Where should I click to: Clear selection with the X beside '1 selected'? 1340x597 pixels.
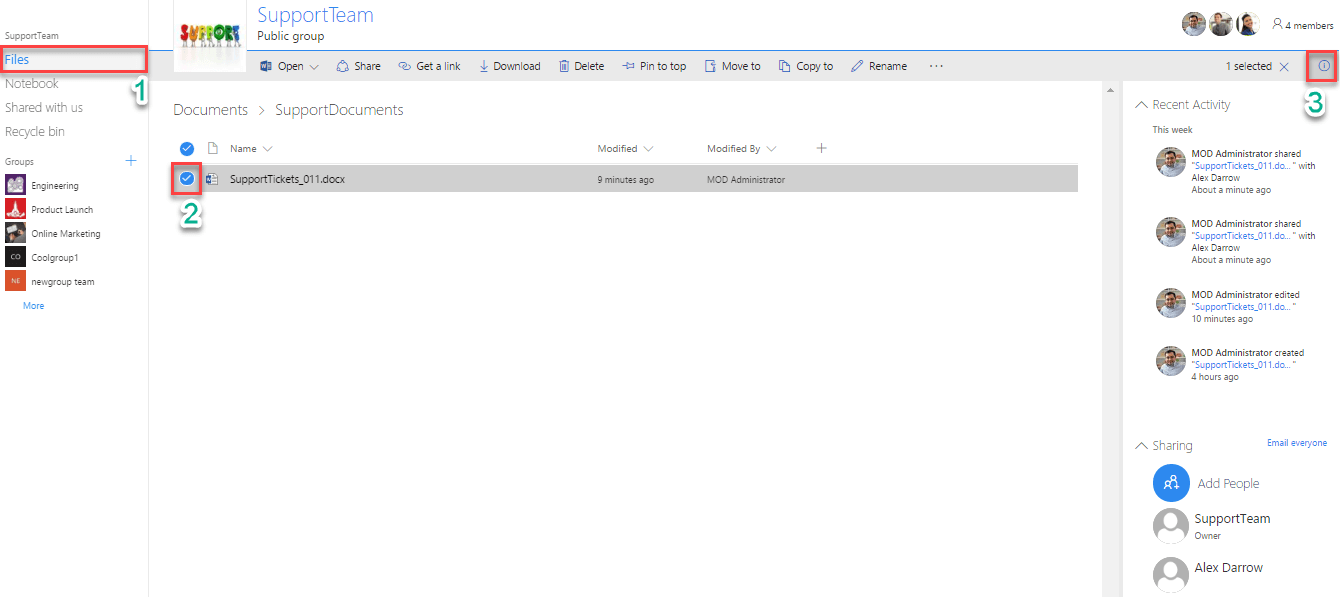(1284, 67)
